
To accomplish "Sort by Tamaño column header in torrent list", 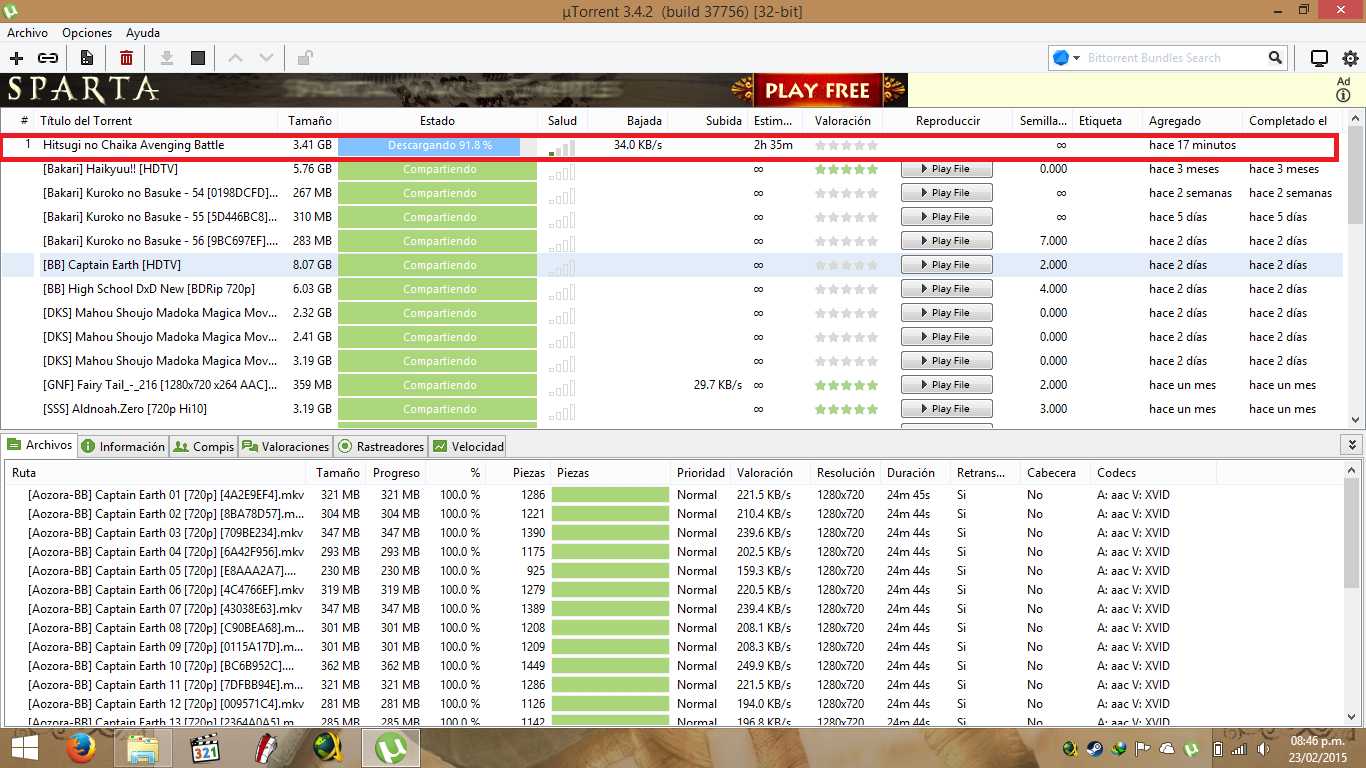I will click(x=310, y=121).
